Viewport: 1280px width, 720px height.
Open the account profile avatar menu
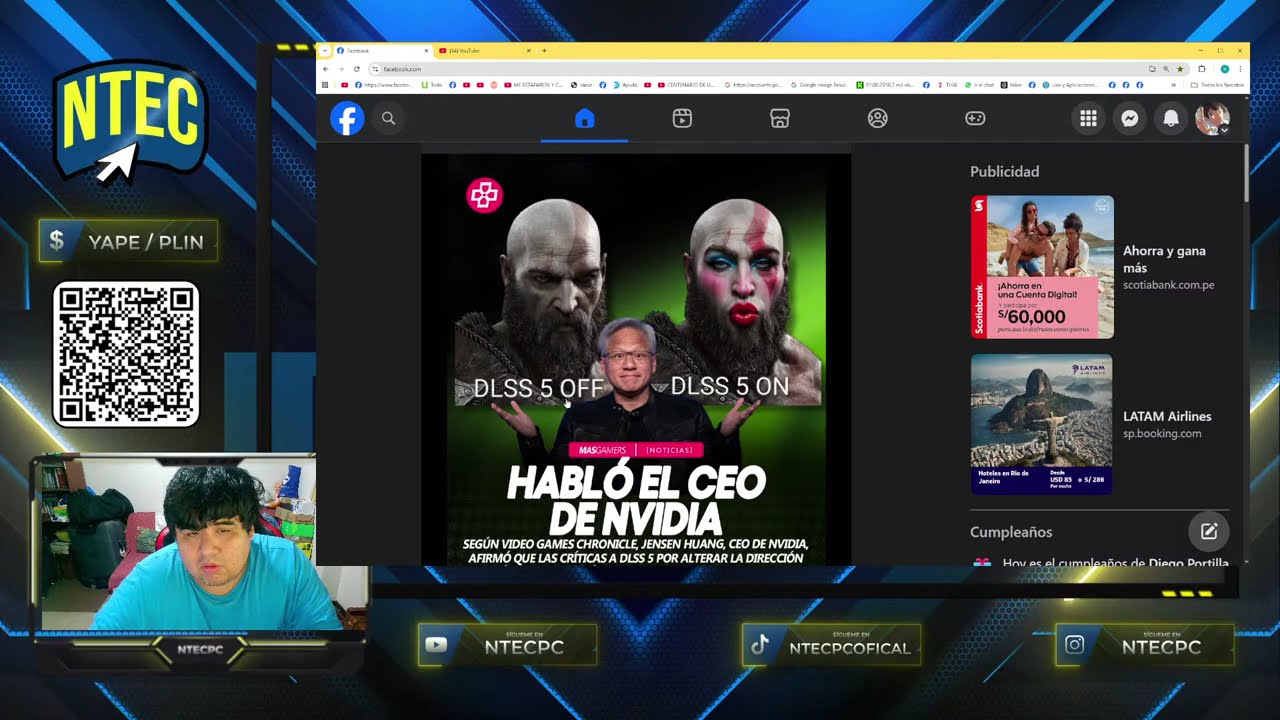(1212, 119)
